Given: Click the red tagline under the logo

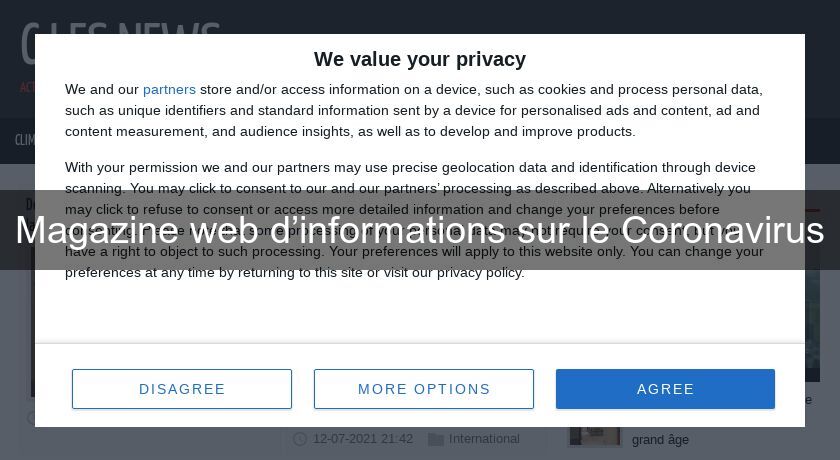Looking at the screenshot, I should (x=26, y=88).
